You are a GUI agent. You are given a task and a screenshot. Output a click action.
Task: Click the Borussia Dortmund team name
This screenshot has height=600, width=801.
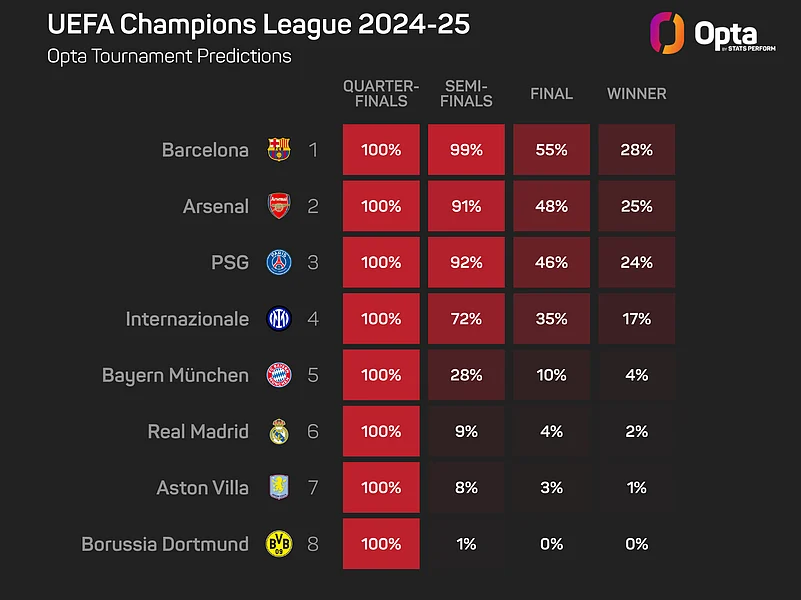pyautogui.click(x=165, y=544)
